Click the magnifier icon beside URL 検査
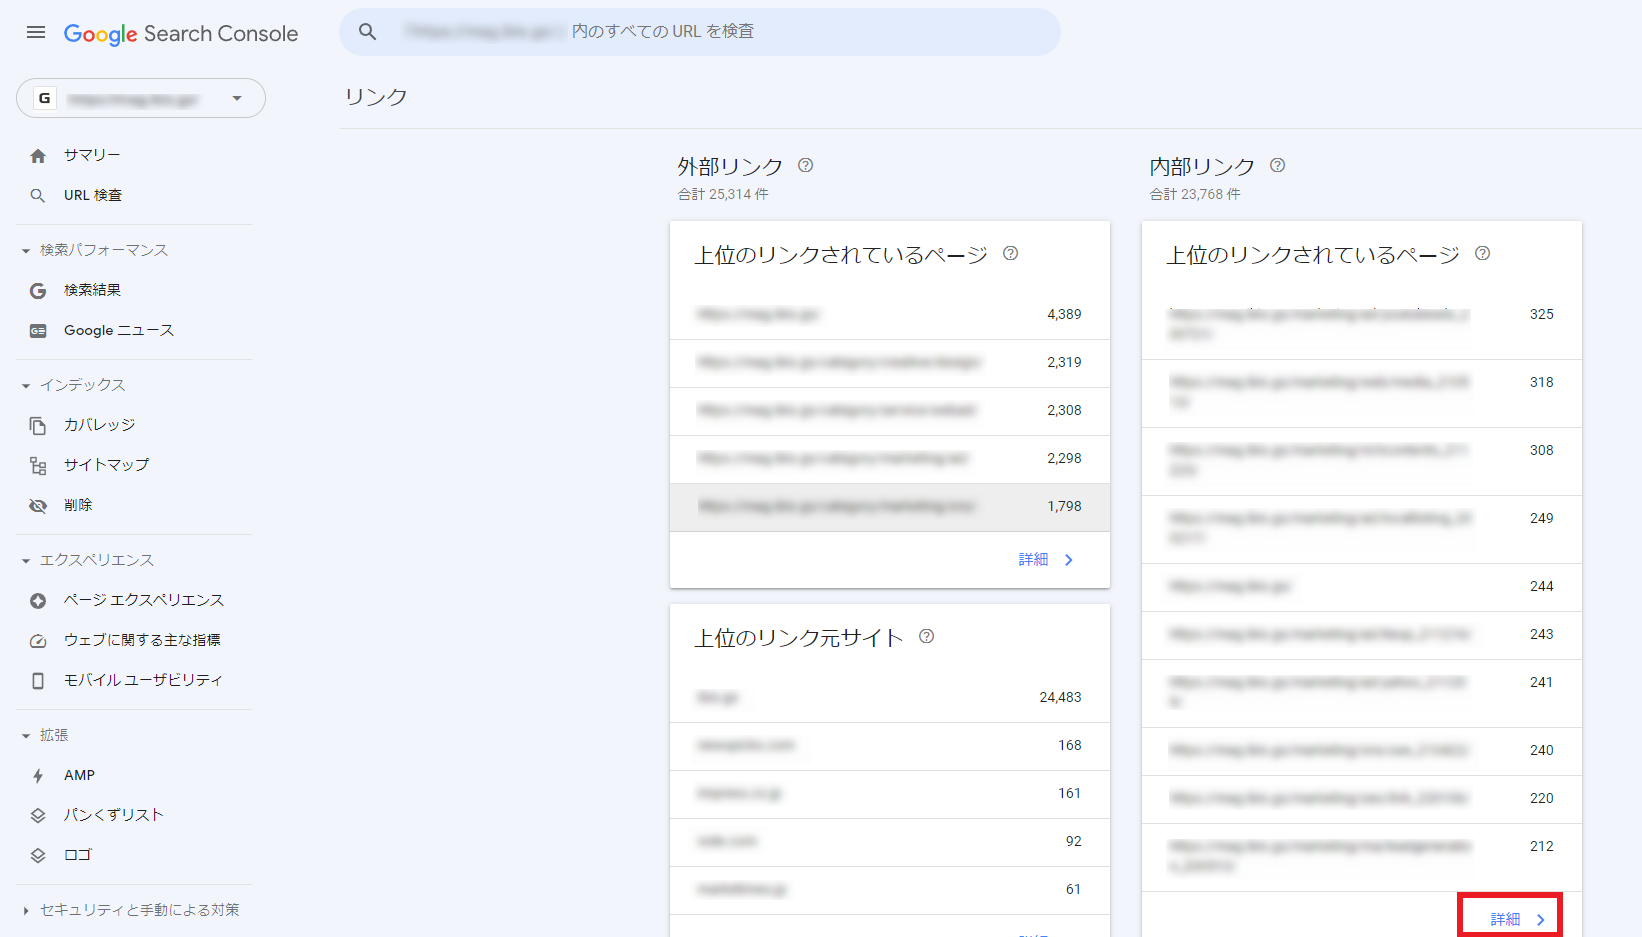Screen dimensions: 1642x937 (x=38, y=196)
